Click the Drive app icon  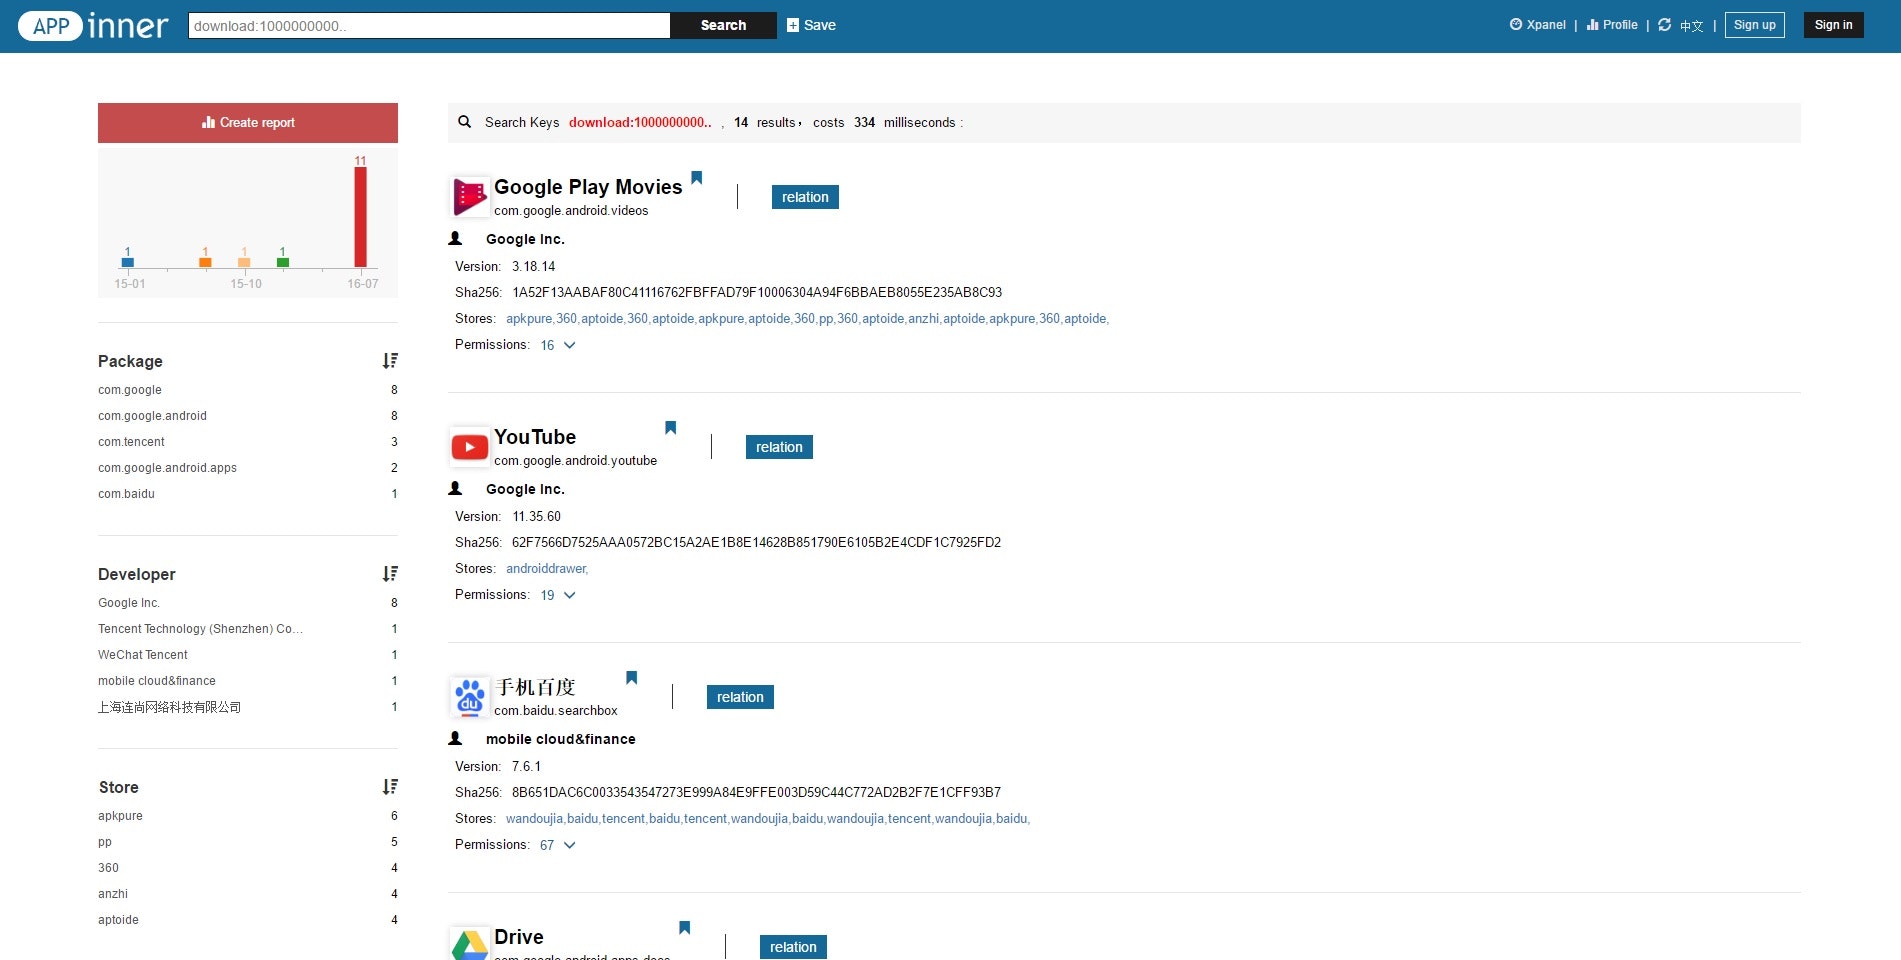click(470, 943)
